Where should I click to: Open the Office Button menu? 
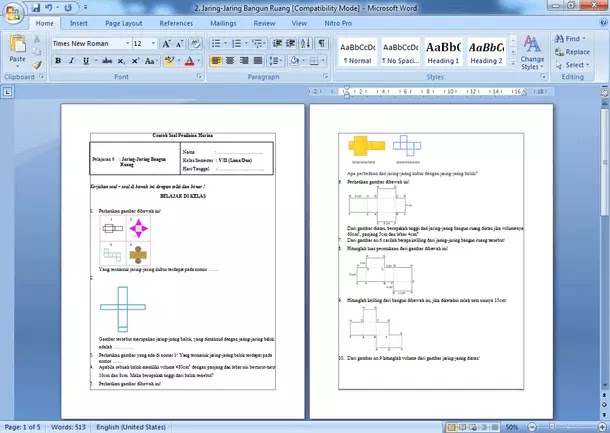[13, 14]
